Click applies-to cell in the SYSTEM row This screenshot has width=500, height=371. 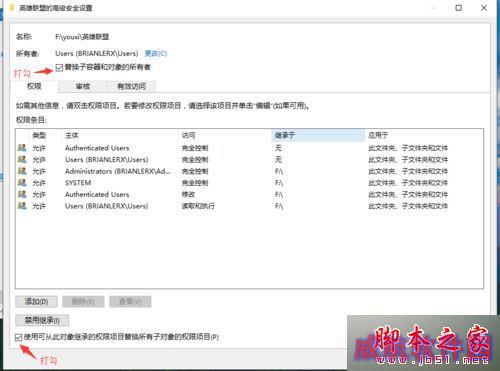tap(408, 183)
